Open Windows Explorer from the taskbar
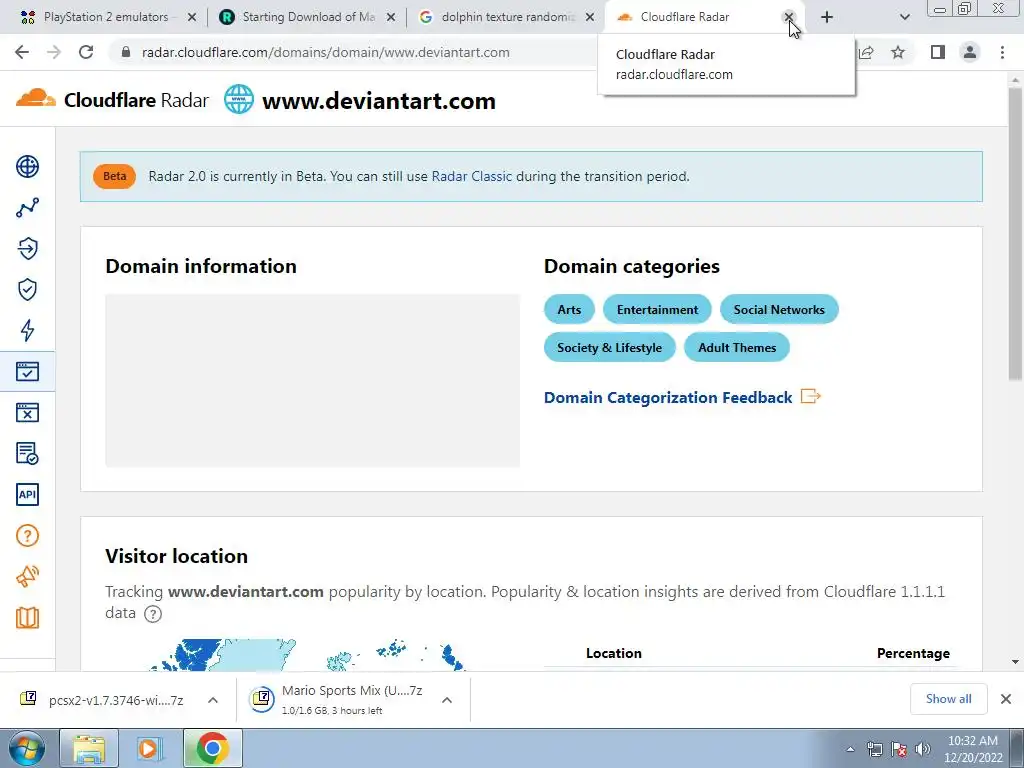Viewport: 1024px width, 768px height. [89, 748]
